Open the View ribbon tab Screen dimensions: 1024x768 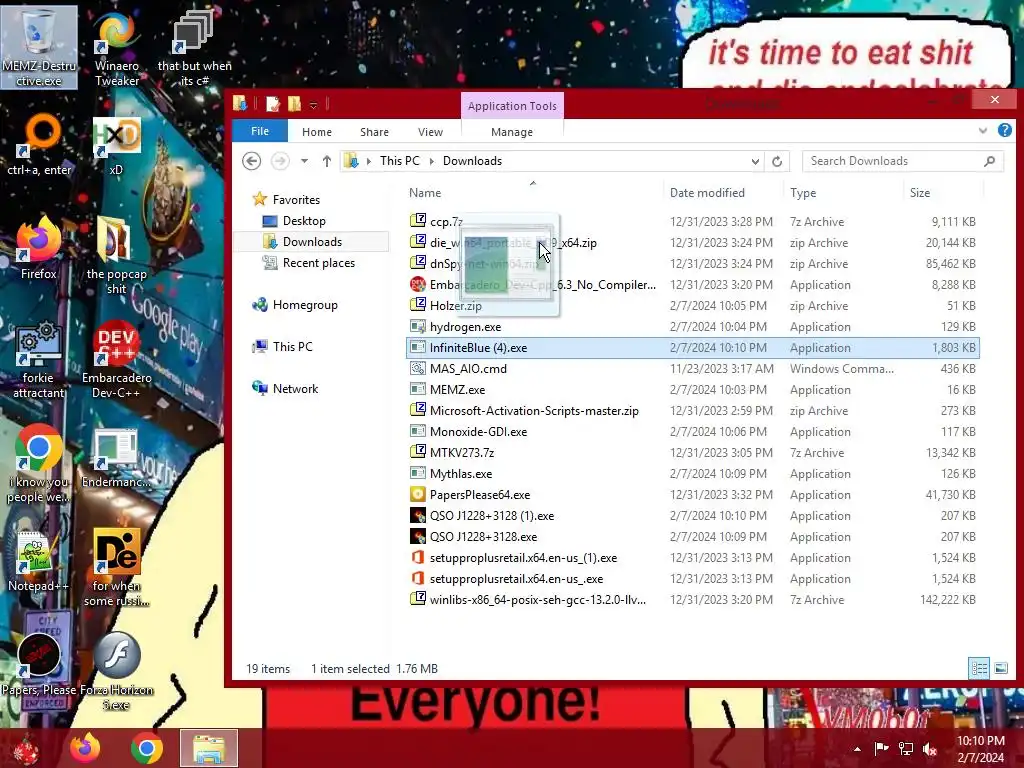430,132
